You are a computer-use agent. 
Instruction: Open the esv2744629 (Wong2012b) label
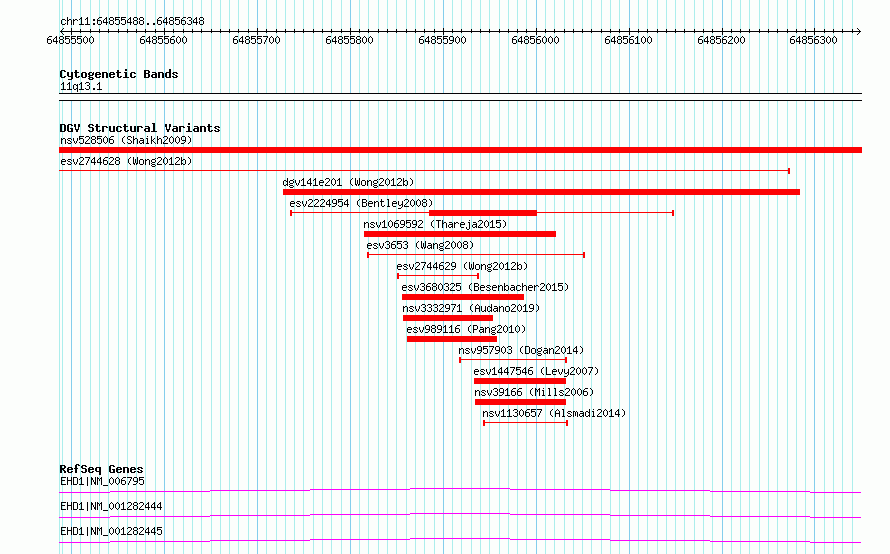462,266
